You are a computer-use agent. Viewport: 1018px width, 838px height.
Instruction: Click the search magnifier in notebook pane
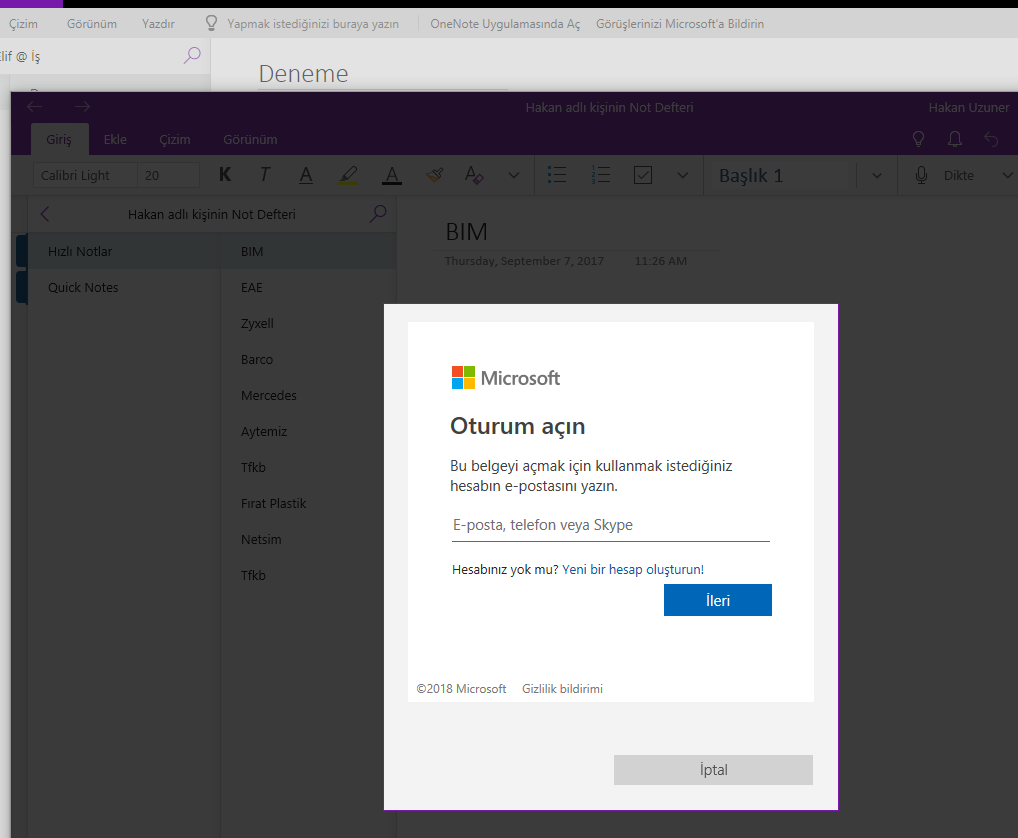378,214
